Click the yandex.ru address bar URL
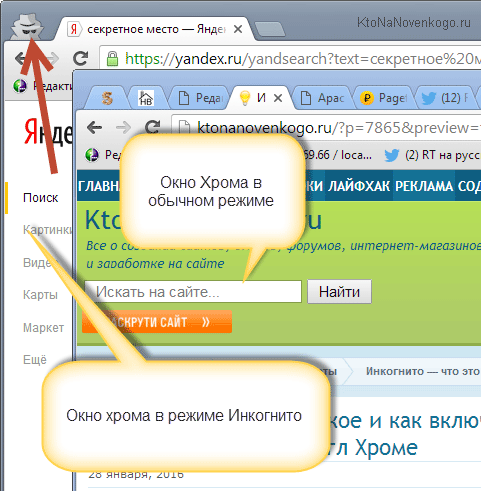 [303, 59]
